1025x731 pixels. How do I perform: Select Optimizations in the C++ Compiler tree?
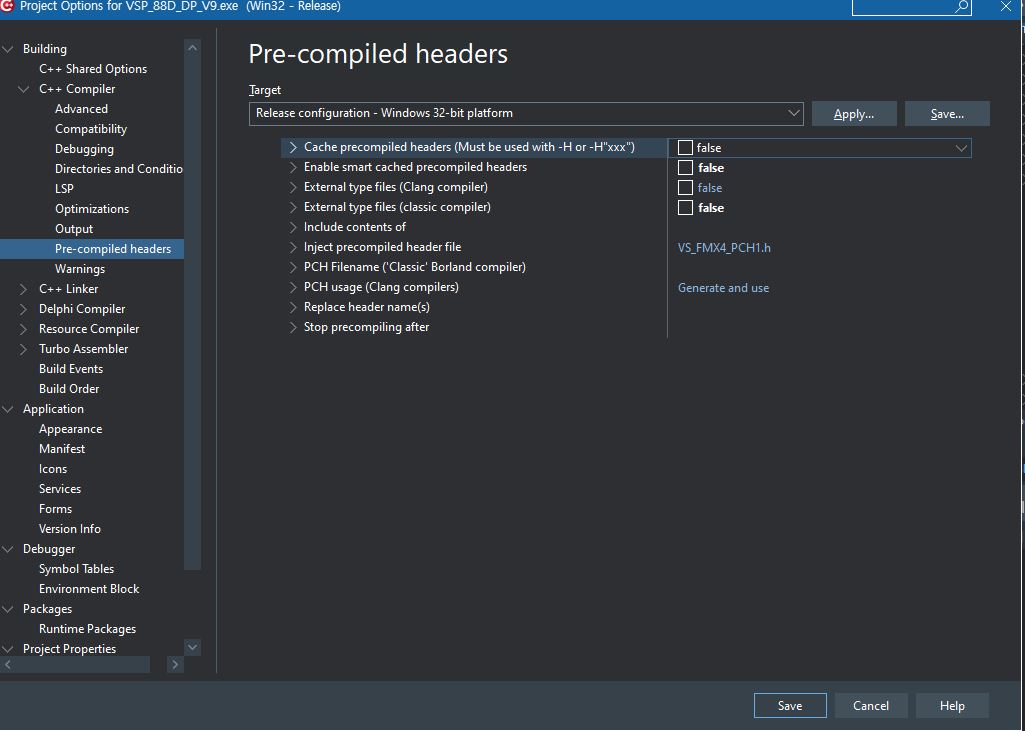(92, 209)
